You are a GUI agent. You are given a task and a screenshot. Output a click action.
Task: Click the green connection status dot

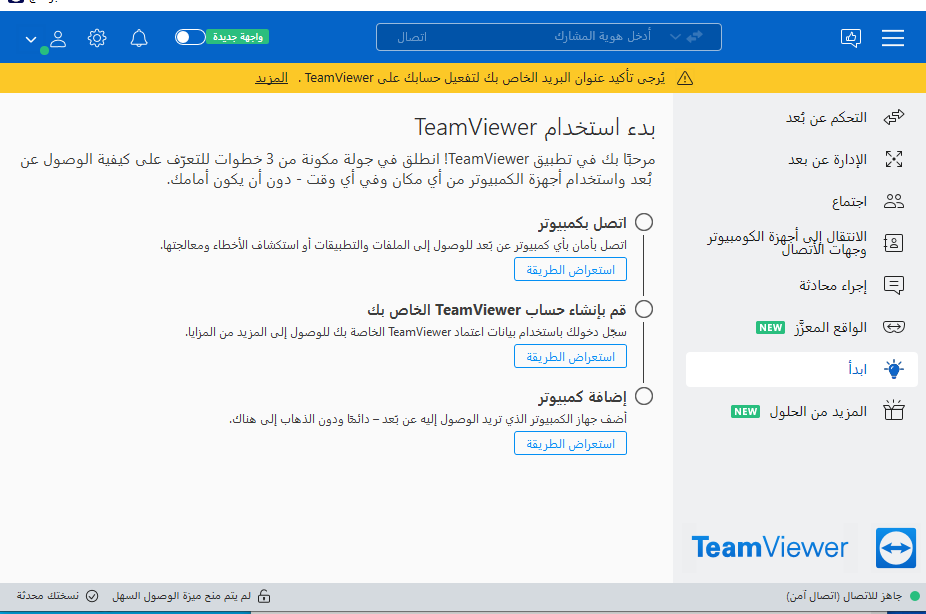point(915,596)
